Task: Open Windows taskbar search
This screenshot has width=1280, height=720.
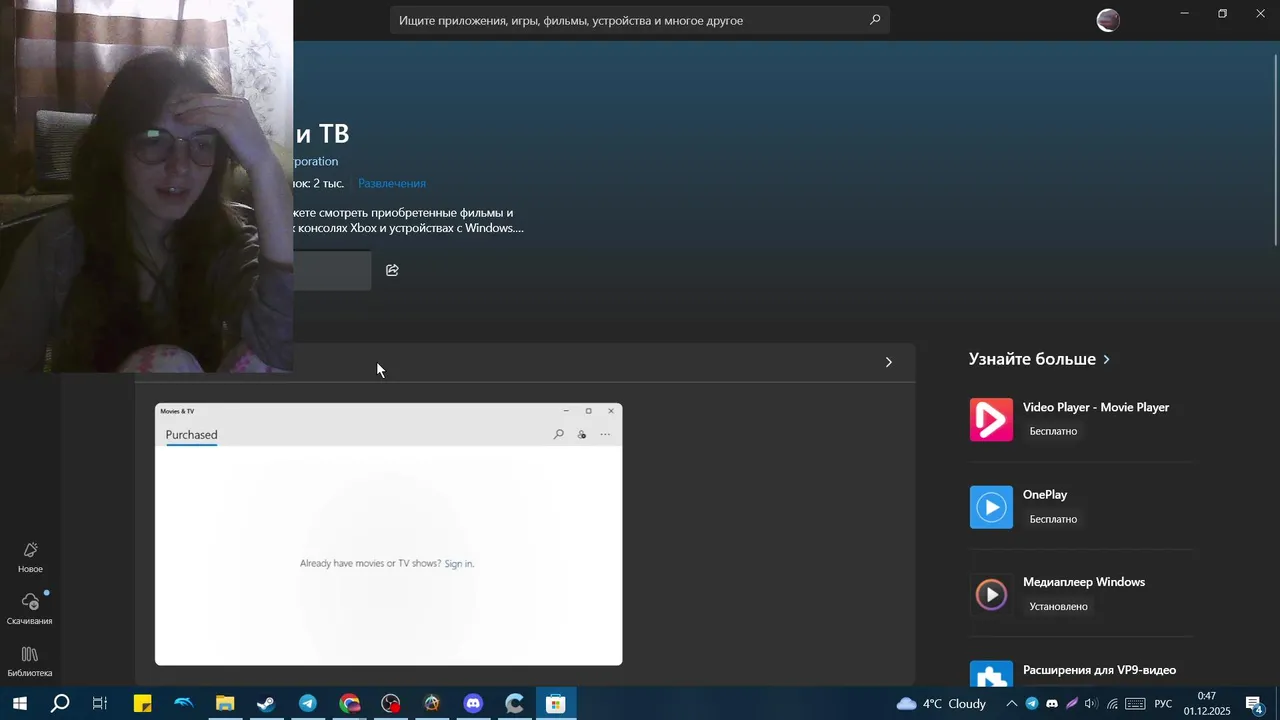Action: click(x=60, y=704)
